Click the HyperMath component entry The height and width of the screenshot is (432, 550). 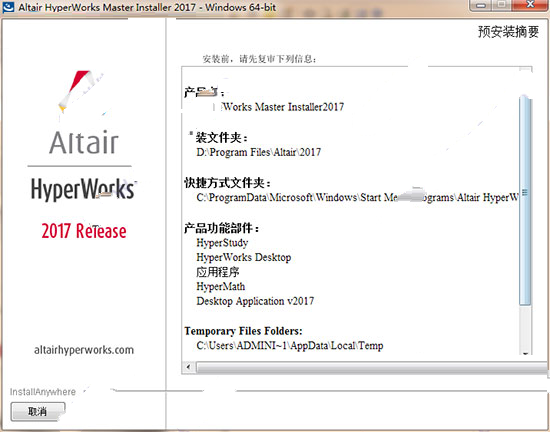pos(221,286)
